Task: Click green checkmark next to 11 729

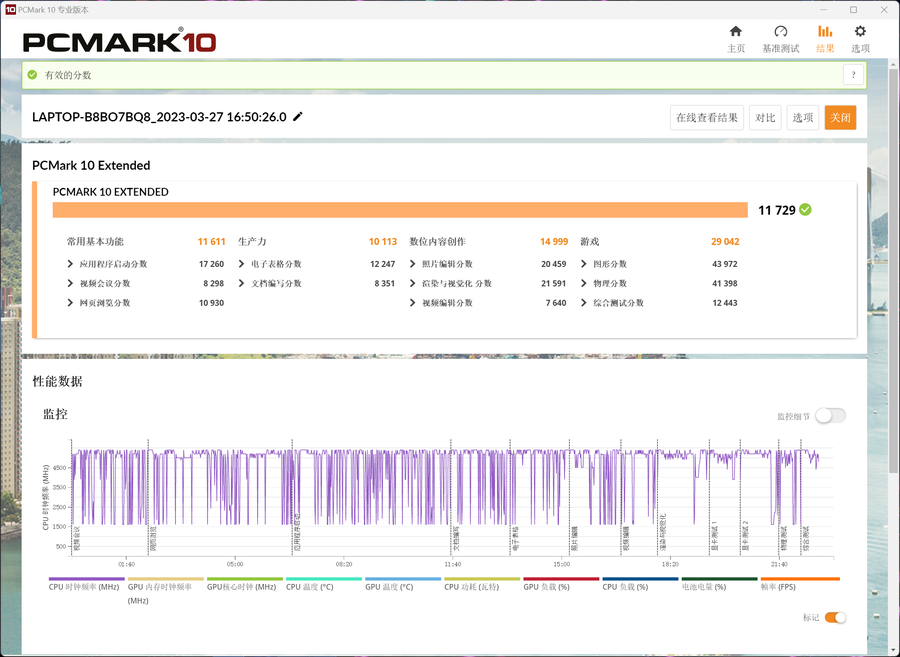Action: click(x=805, y=209)
